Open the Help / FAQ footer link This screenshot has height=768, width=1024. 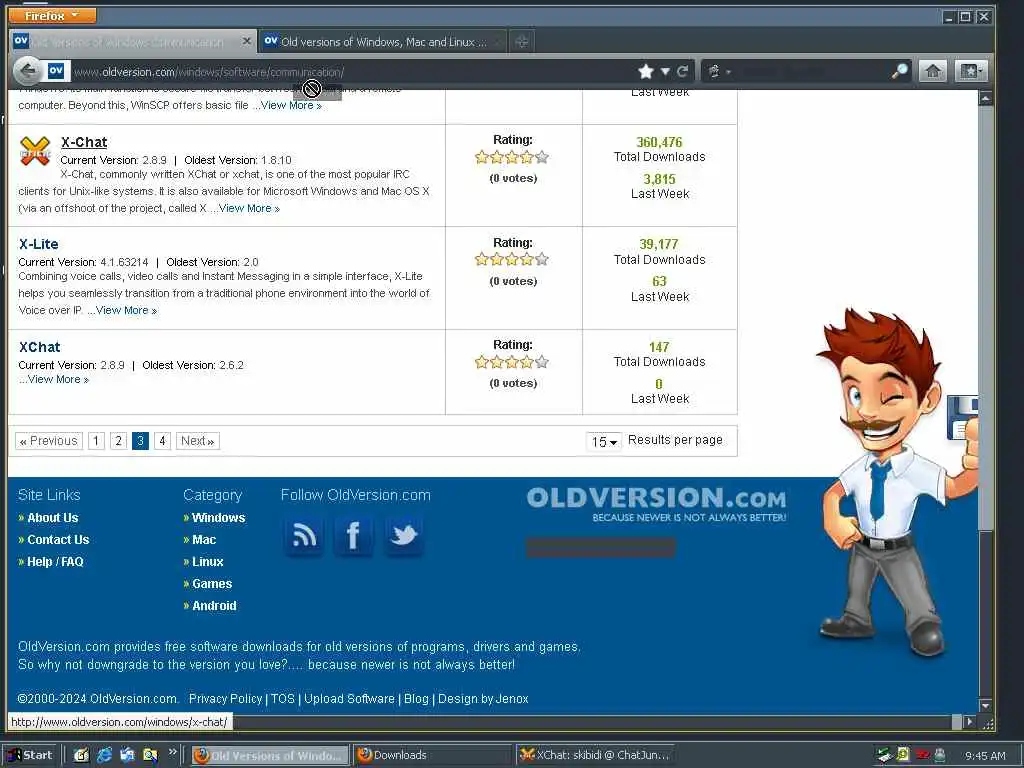click(x=55, y=562)
